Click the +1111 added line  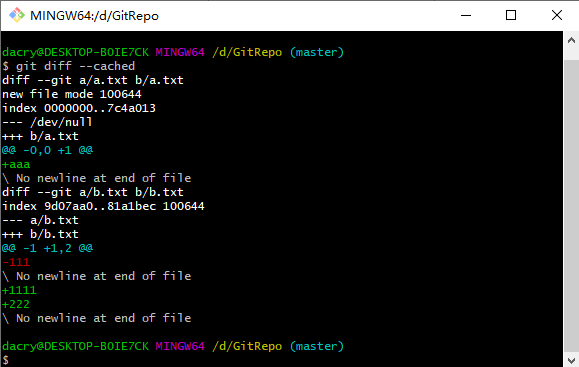click(x=19, y=290)
